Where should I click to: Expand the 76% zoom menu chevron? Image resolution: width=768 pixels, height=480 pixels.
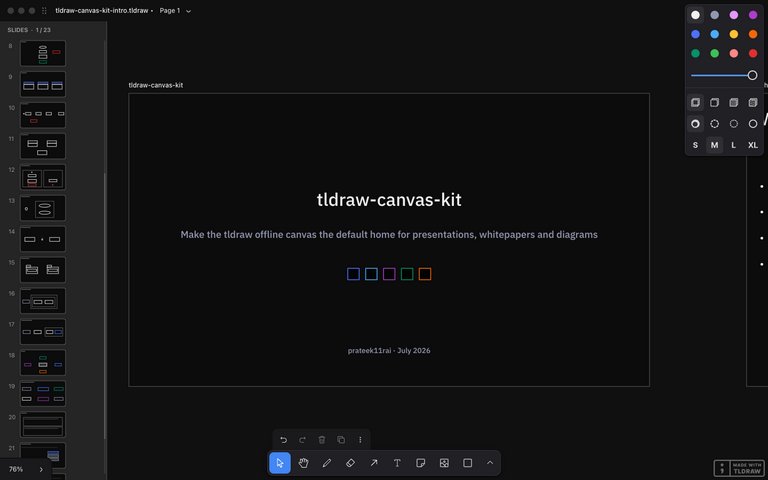click(41, 469)
